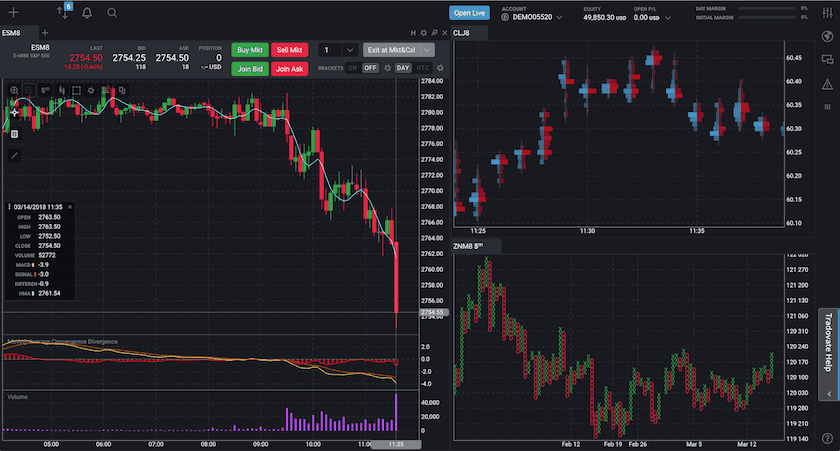Turn brackets ON

click(352, 67)
